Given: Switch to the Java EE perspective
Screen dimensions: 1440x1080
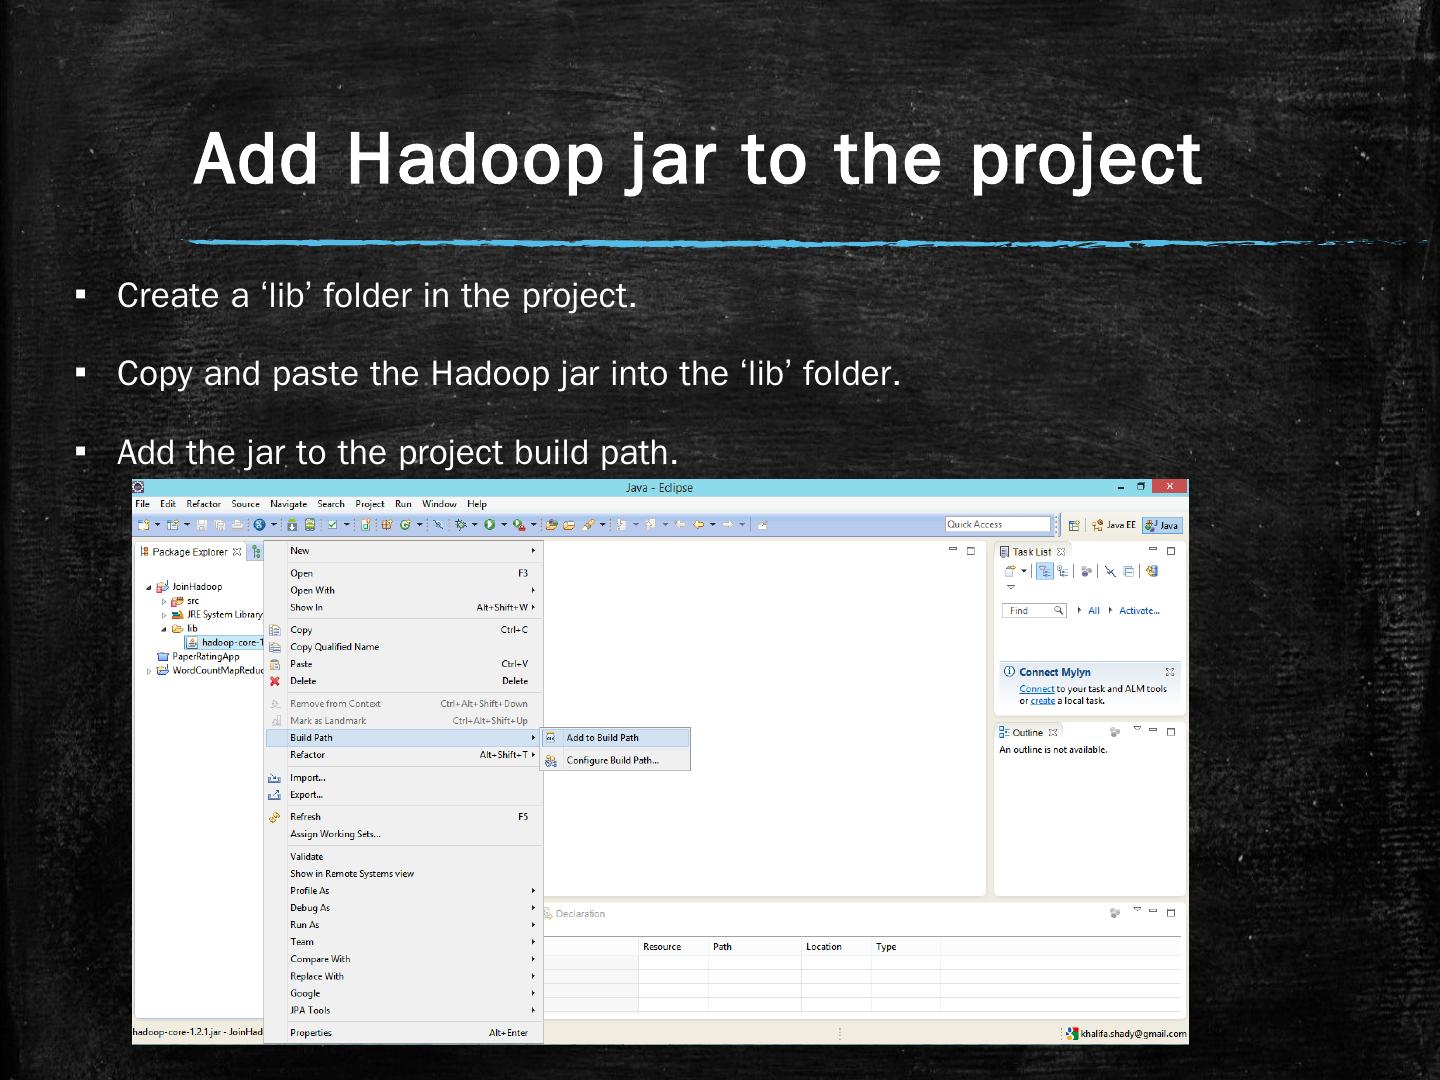Looking at the screenshot, I should 1114,525.
